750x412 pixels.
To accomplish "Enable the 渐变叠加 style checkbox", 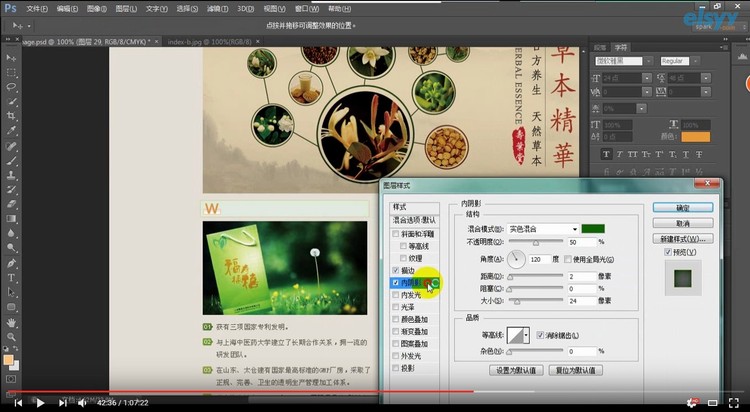I will (396, 331).
